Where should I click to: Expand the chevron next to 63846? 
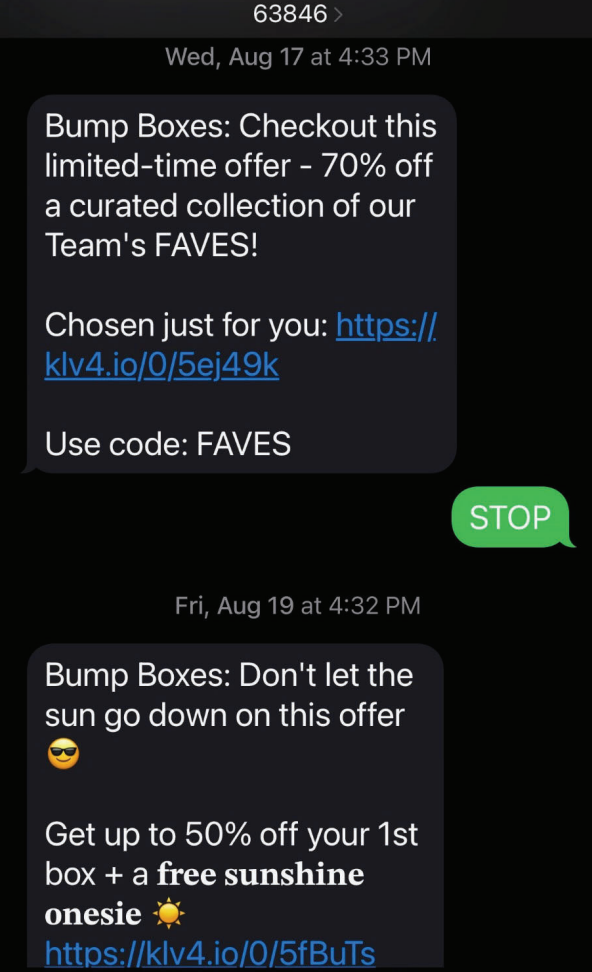pos(338,14)
